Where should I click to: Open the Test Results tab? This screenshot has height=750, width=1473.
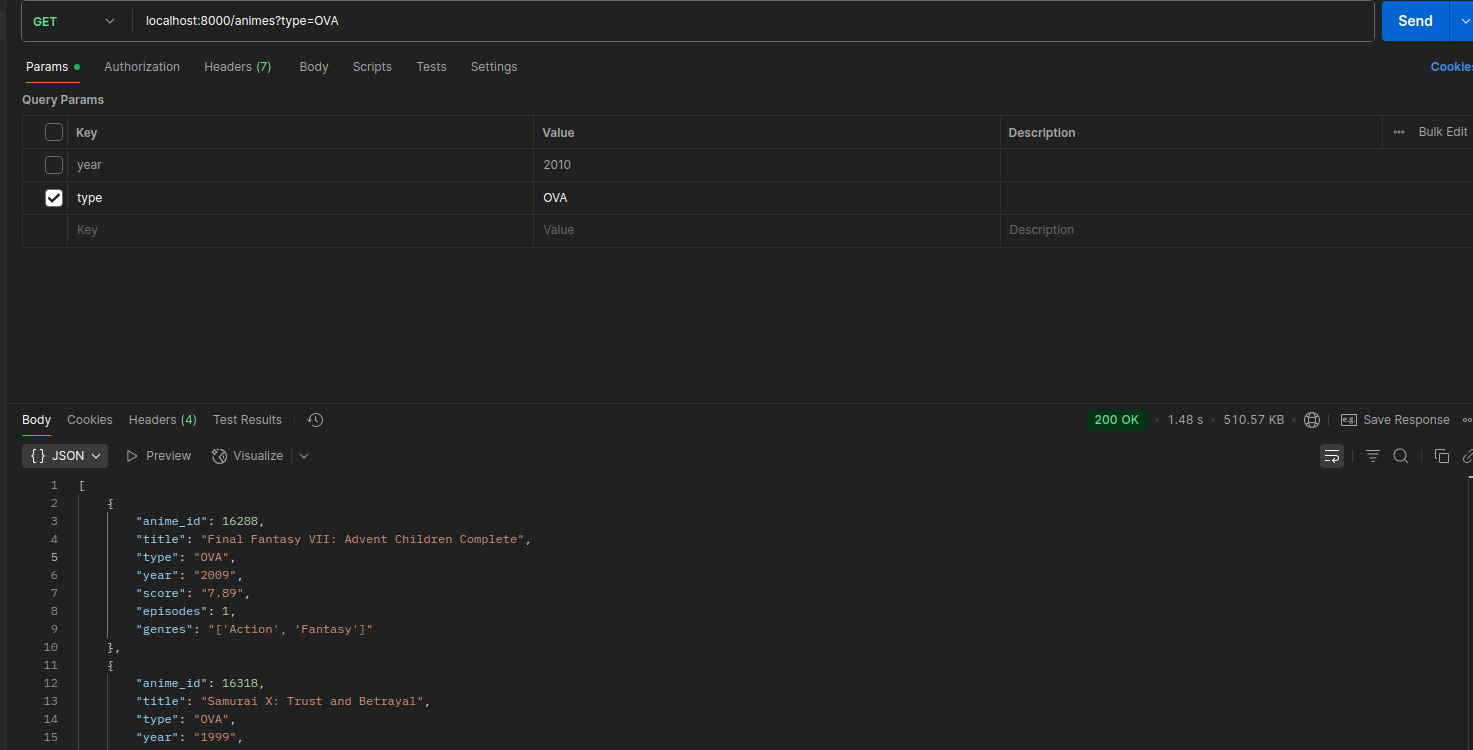247,420
